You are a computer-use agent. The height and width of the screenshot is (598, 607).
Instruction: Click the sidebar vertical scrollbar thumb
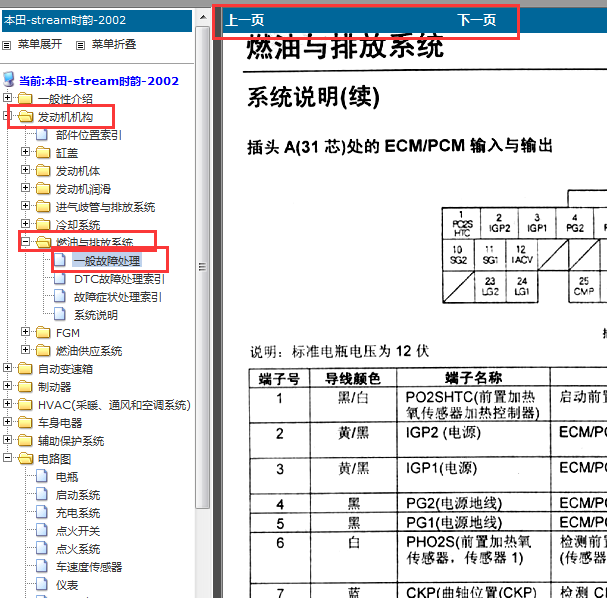tap(203, 267)
